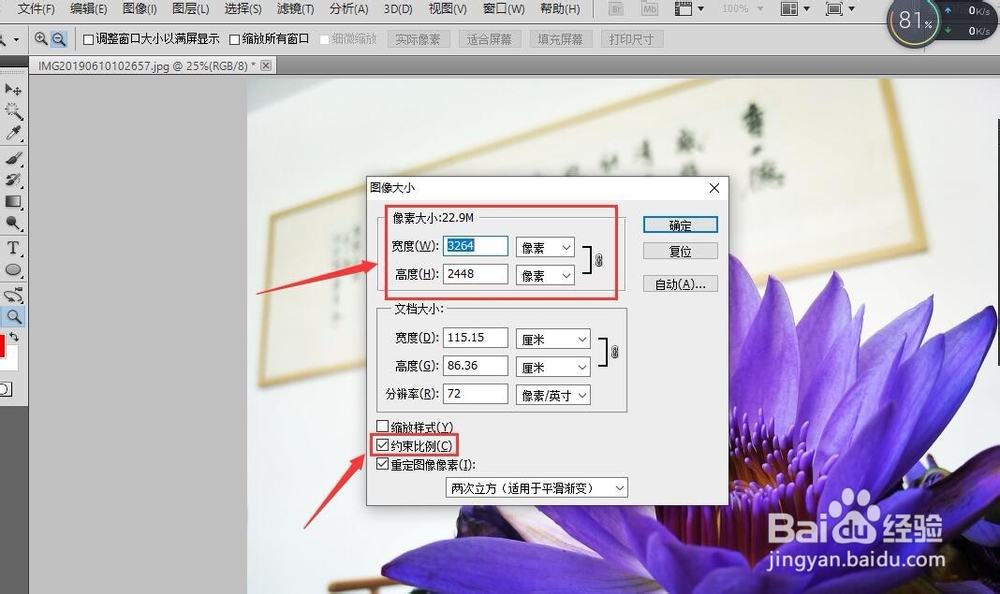Select the Zoom tool in toolbox
The width and height of the screenshot is (1000, 594).
13,316
